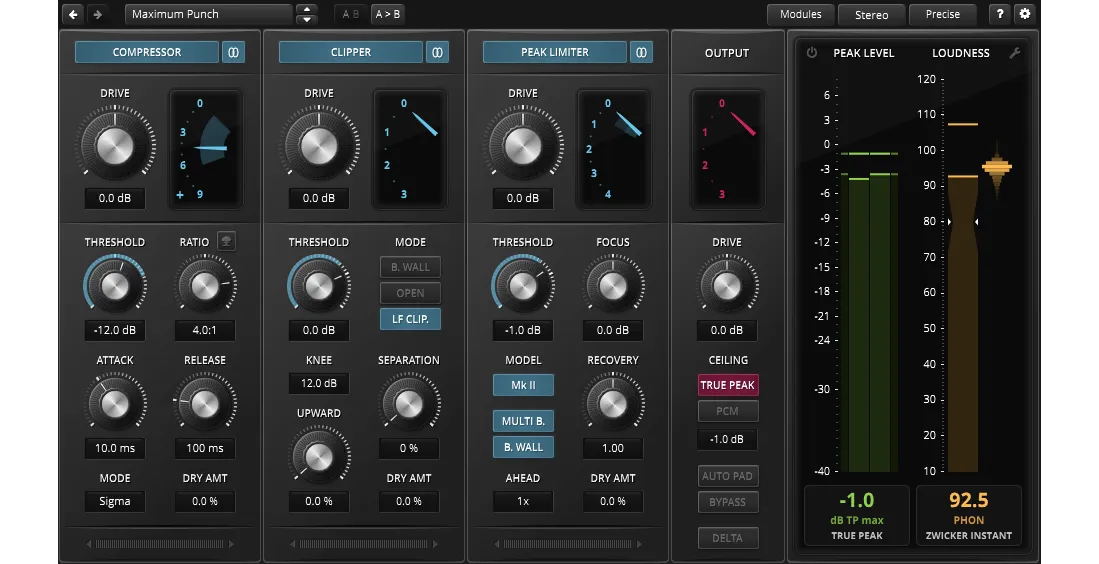The image size is (1099, 564).
Task: Click the Clipper gain reduction meter
Action: coord(410,149)
